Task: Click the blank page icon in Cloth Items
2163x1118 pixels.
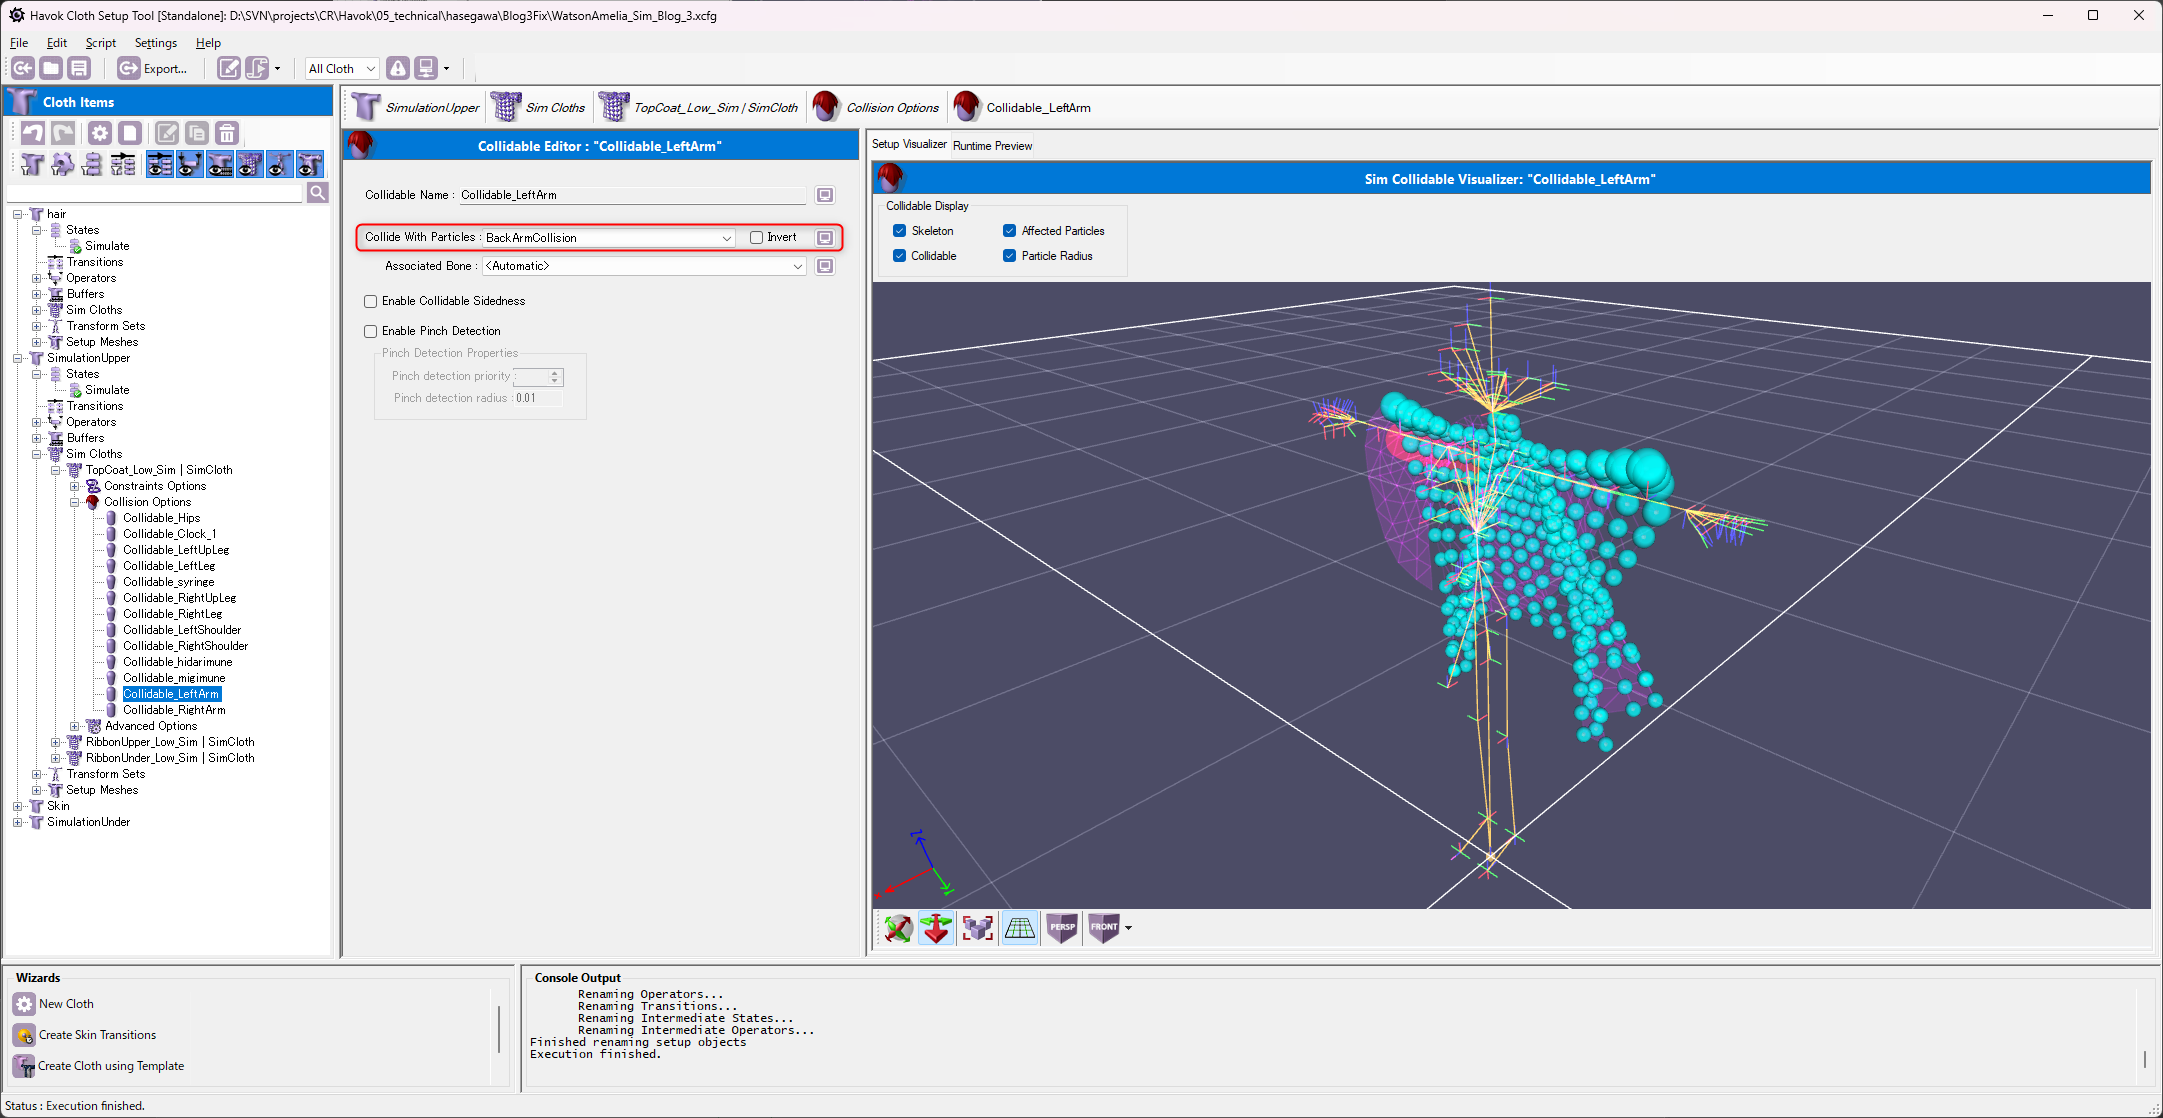Action: coord(130,133)
